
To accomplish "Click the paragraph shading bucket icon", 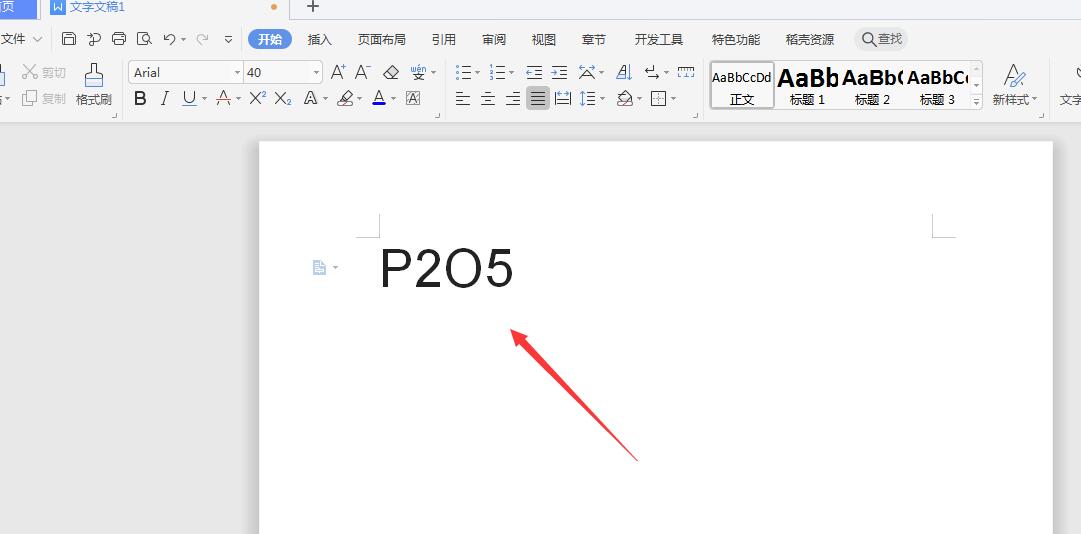I will coord(625,99).
